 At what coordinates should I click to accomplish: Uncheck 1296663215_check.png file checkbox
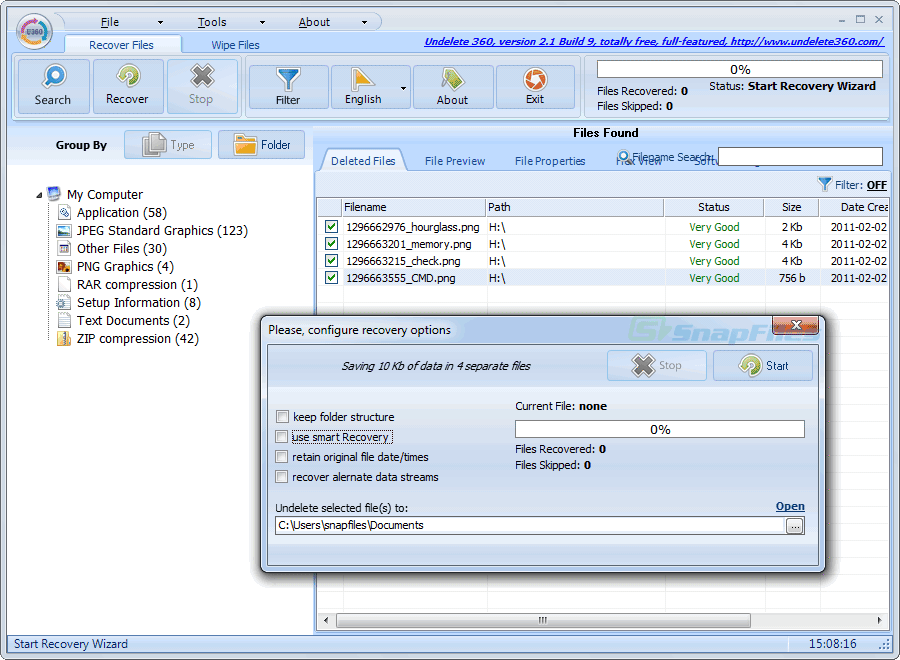pyautogui.click(x=331, y=261)
